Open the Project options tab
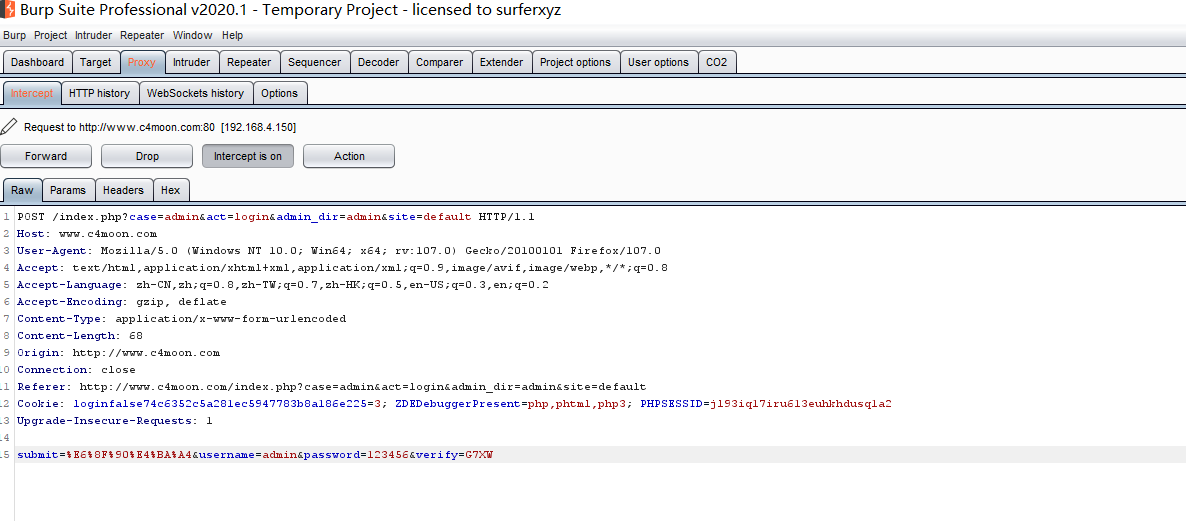 [x=576, y=63]
